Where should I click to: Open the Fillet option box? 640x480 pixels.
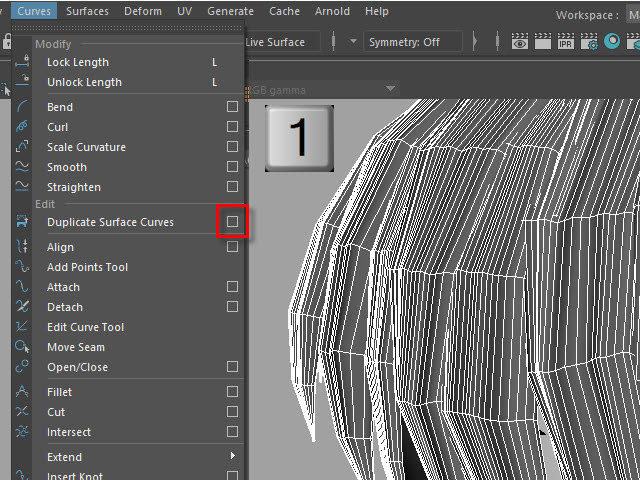pos(232,392)
